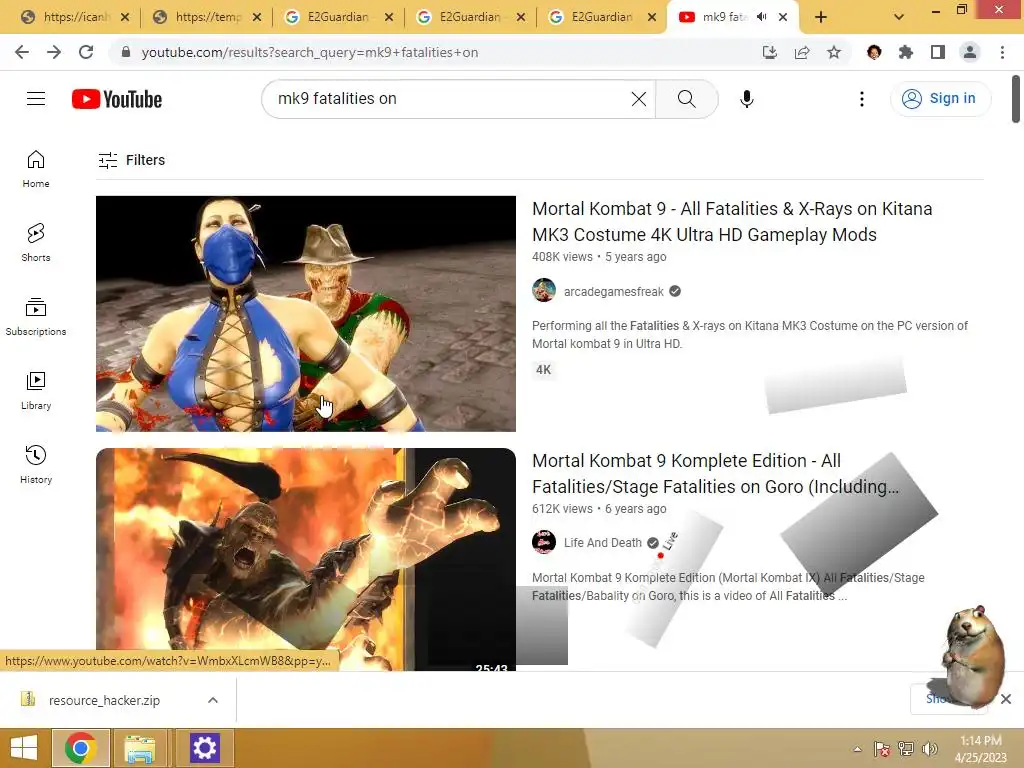The height and width of the screenshot is (768, 1024).
Task: Sign in to YouTube
Action: click(x=940, y=99)
